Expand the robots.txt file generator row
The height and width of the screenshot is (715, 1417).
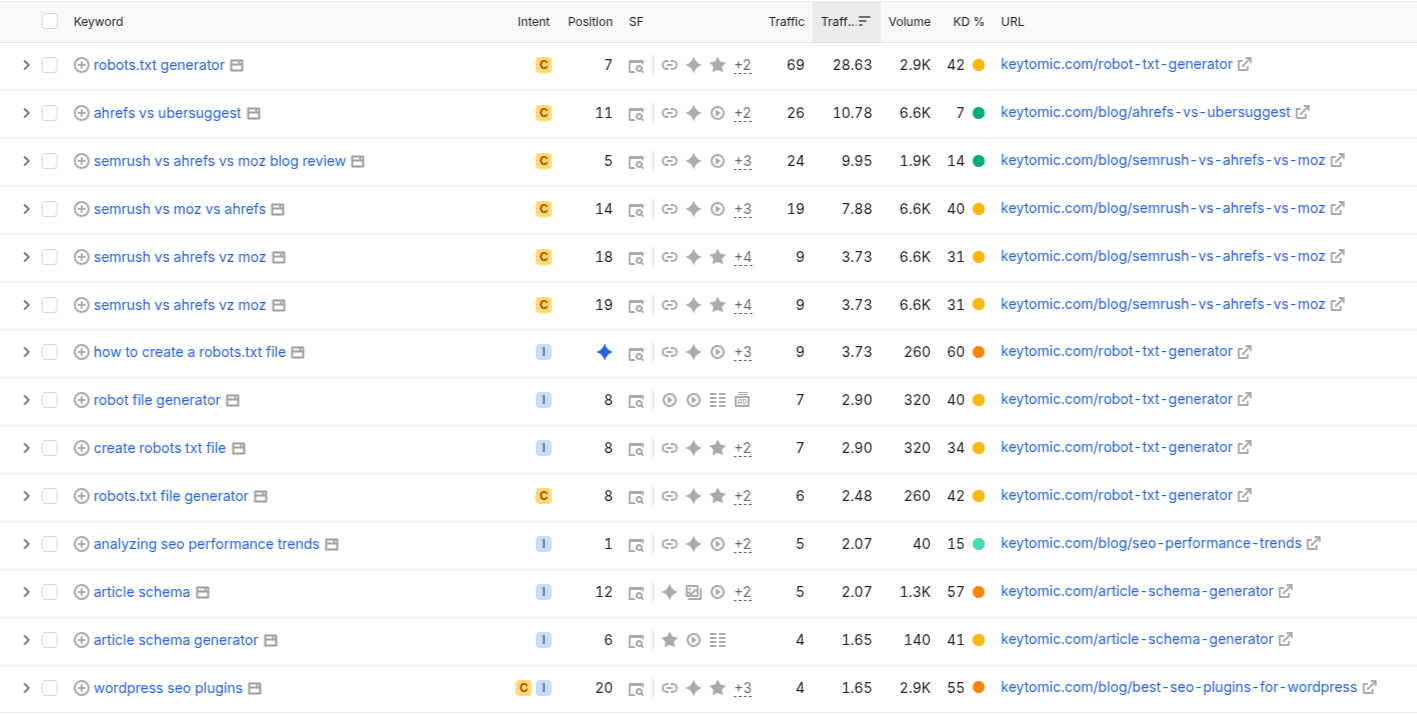(27, 496)
